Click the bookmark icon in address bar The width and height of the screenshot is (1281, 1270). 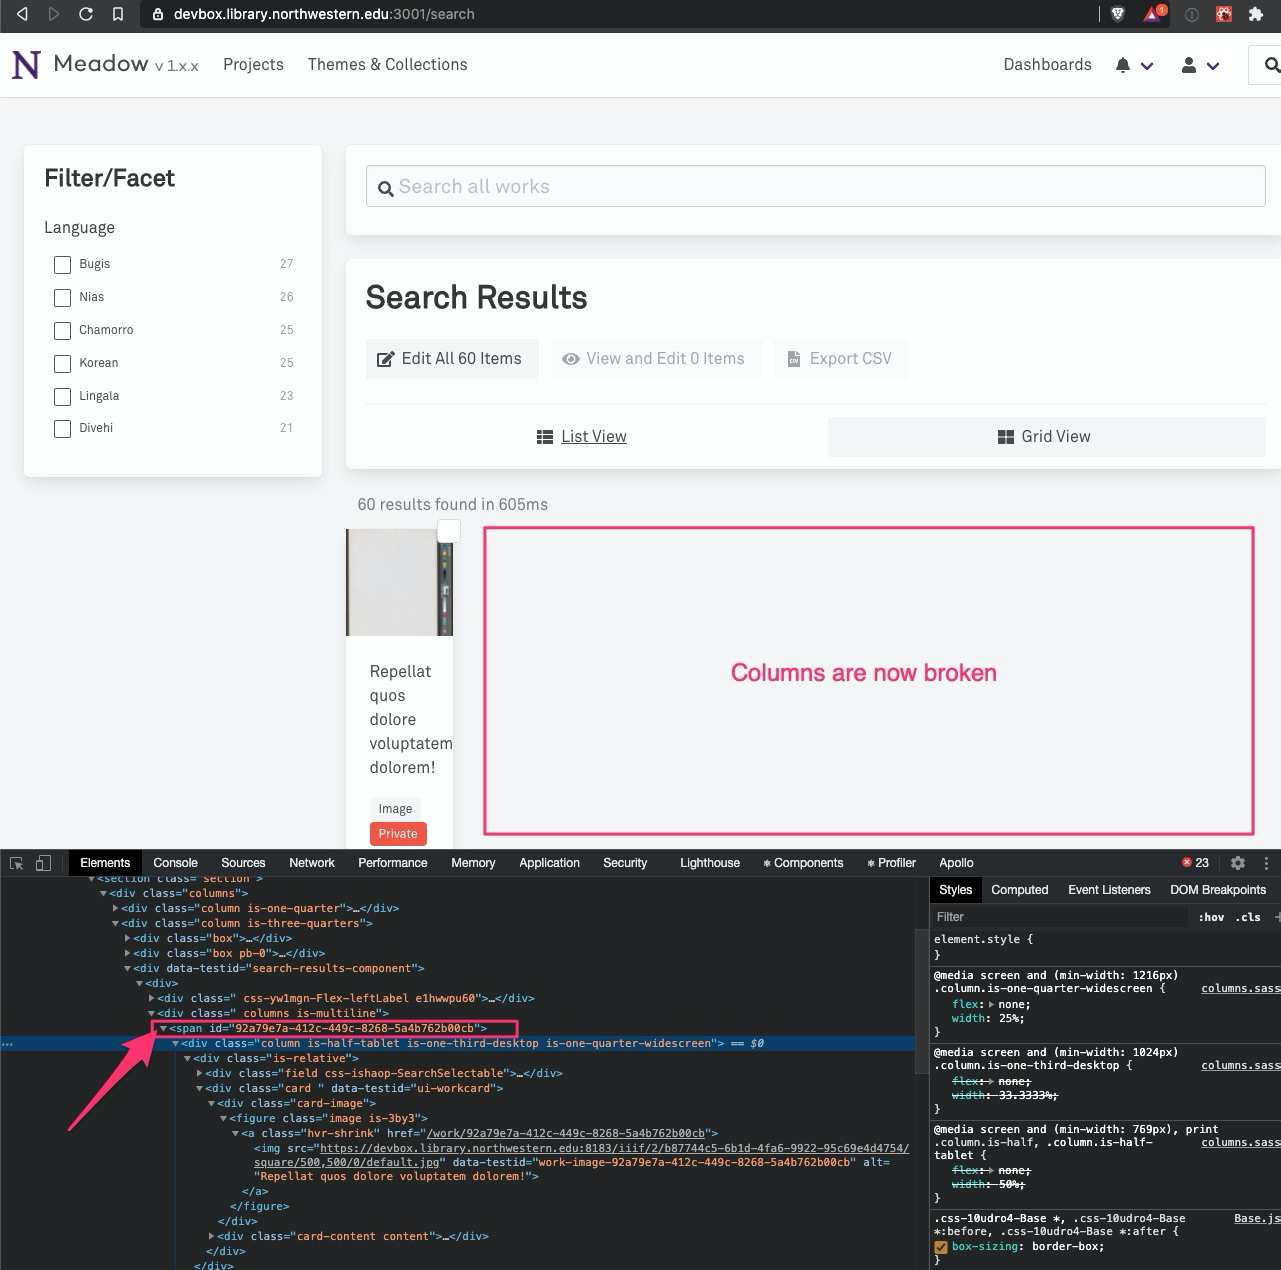(x=118, y=14)
